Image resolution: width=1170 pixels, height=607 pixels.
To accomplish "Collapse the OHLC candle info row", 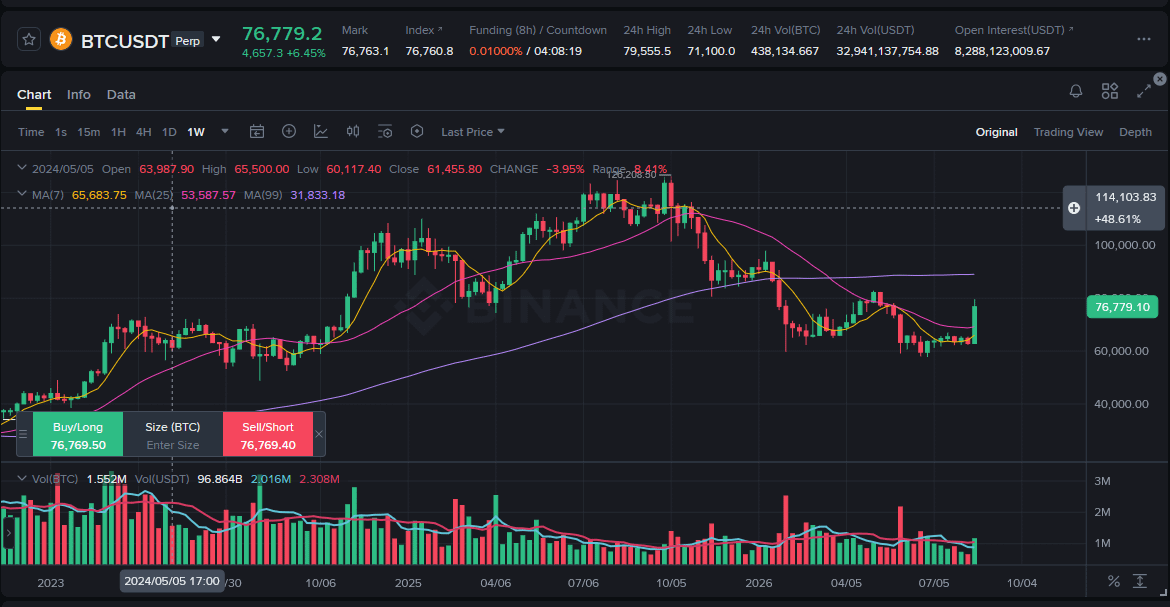I will [x=22, y=168].
